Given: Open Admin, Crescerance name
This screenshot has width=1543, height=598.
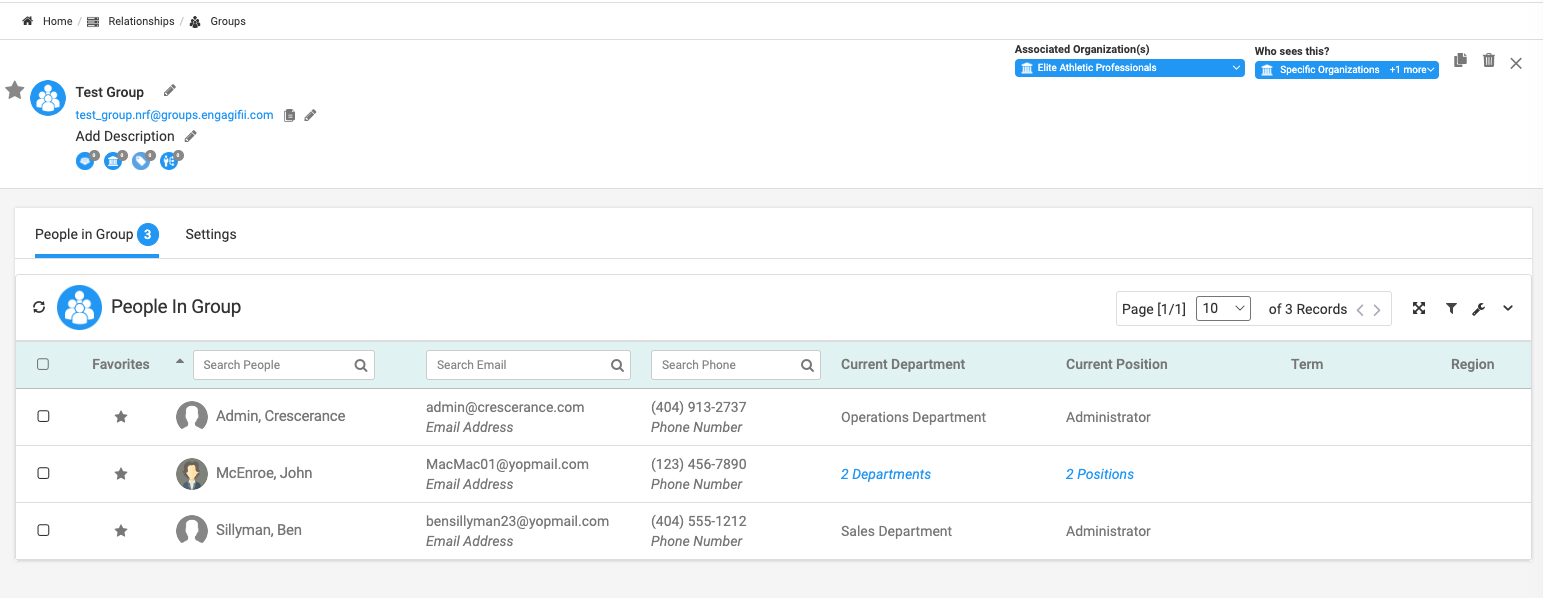Looking at the screenshot, I should pos(281,416).
